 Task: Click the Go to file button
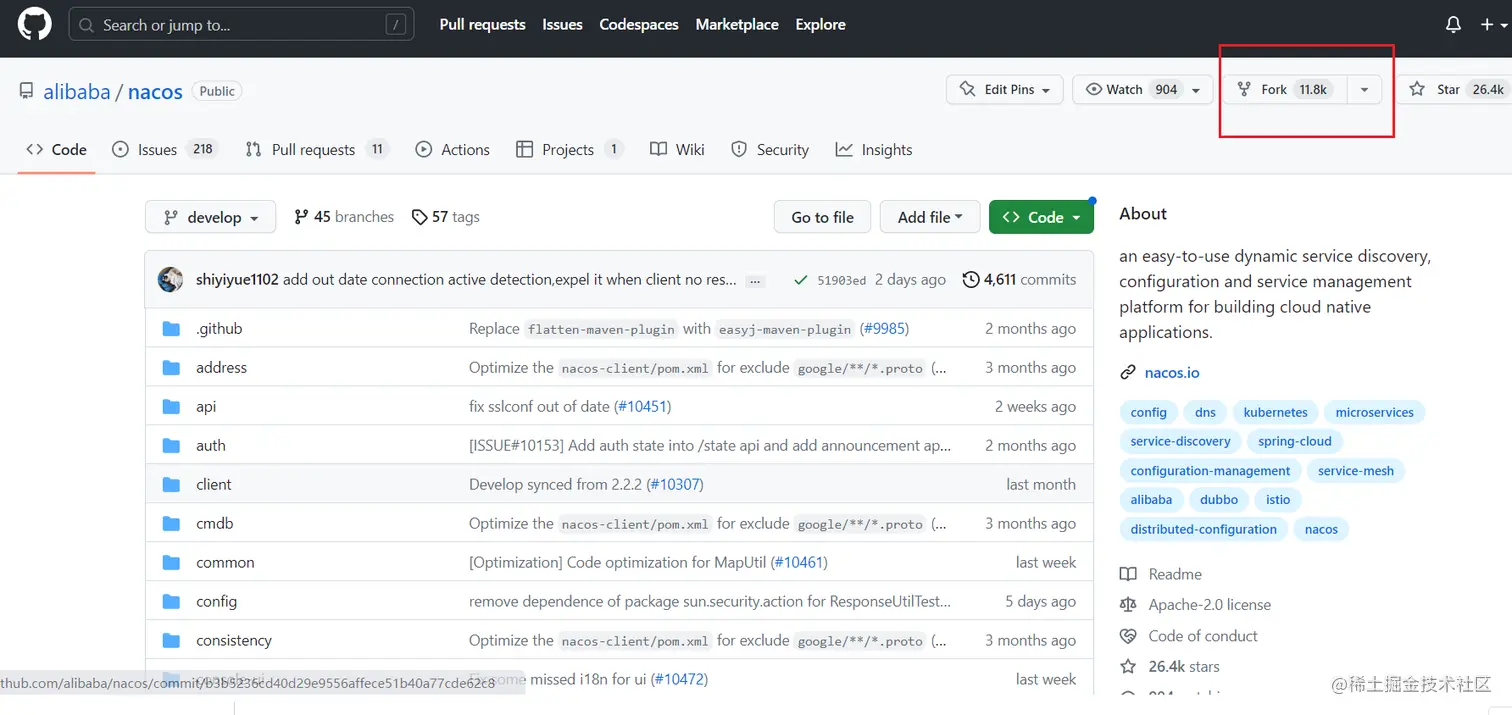pos(823,217)
